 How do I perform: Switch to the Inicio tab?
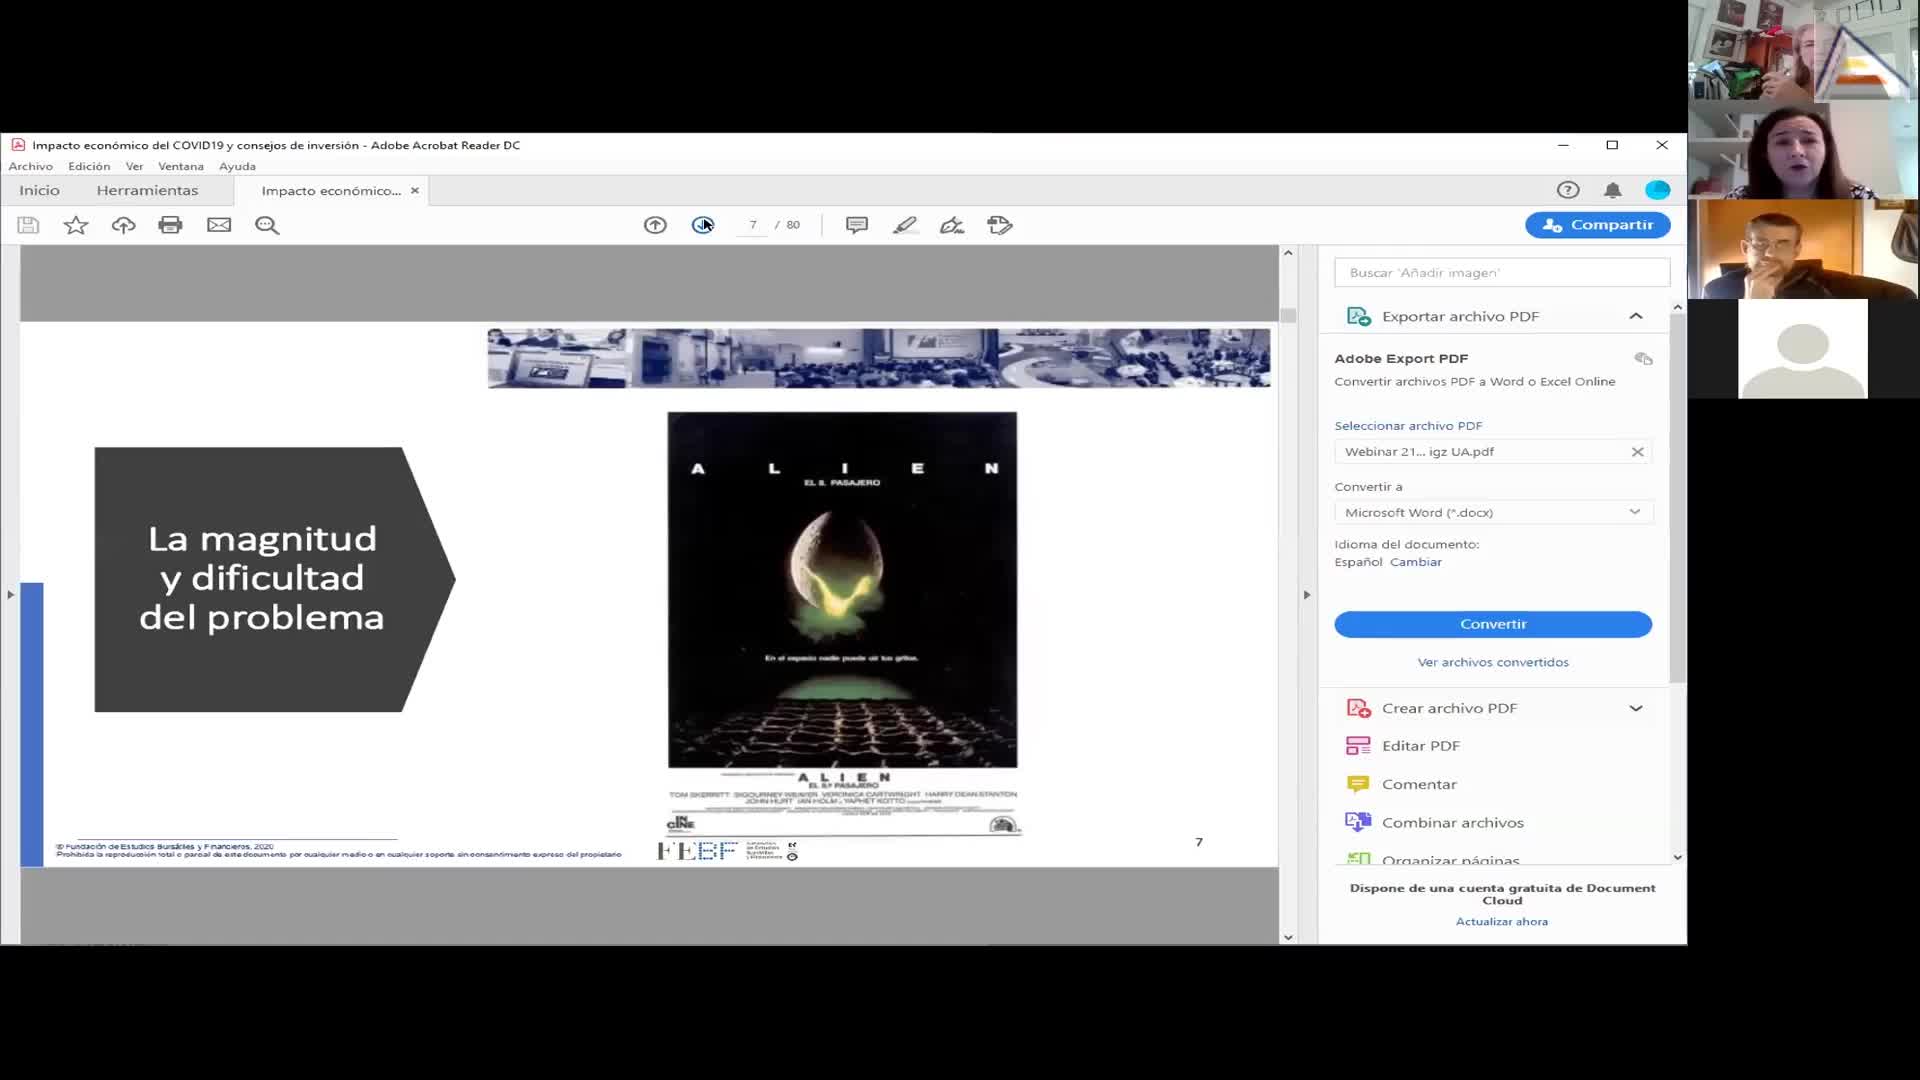[x=39, y=190]
